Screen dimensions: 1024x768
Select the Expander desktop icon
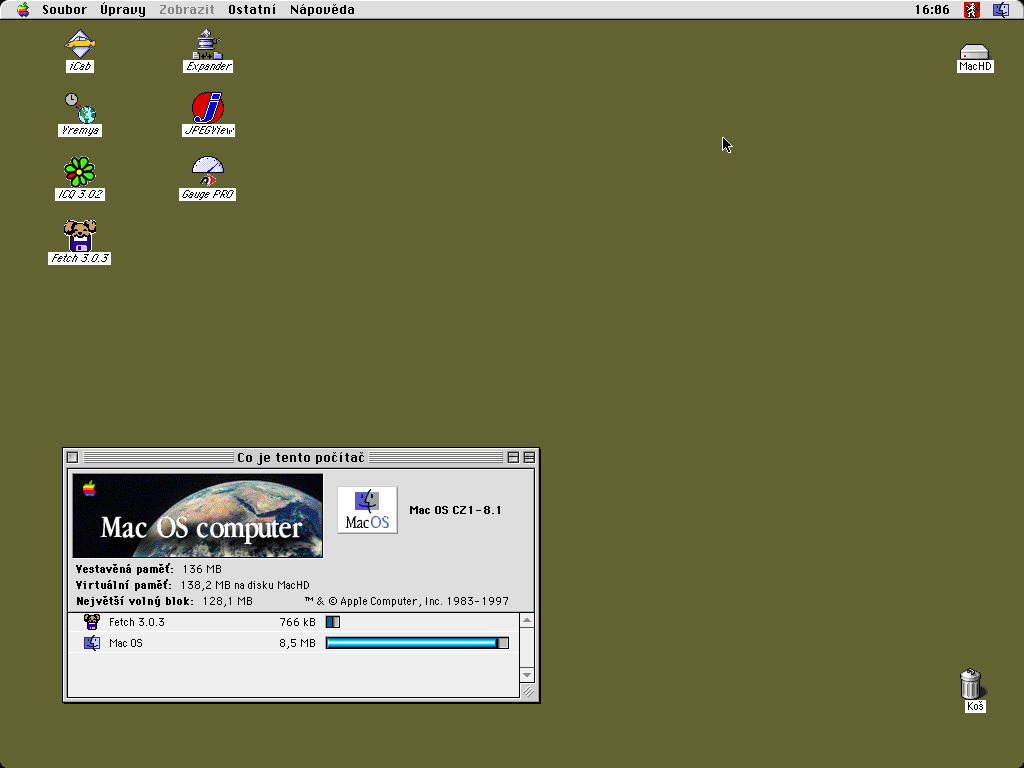pyautogui.click(x=208, y=44)
